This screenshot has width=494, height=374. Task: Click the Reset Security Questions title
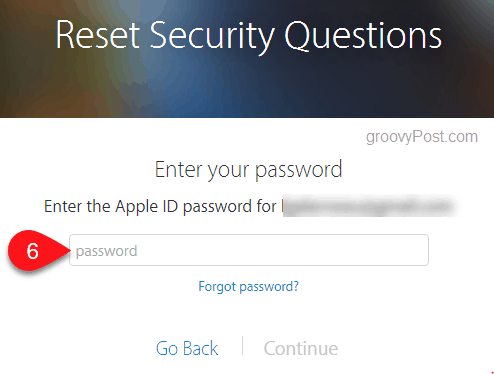248,35
